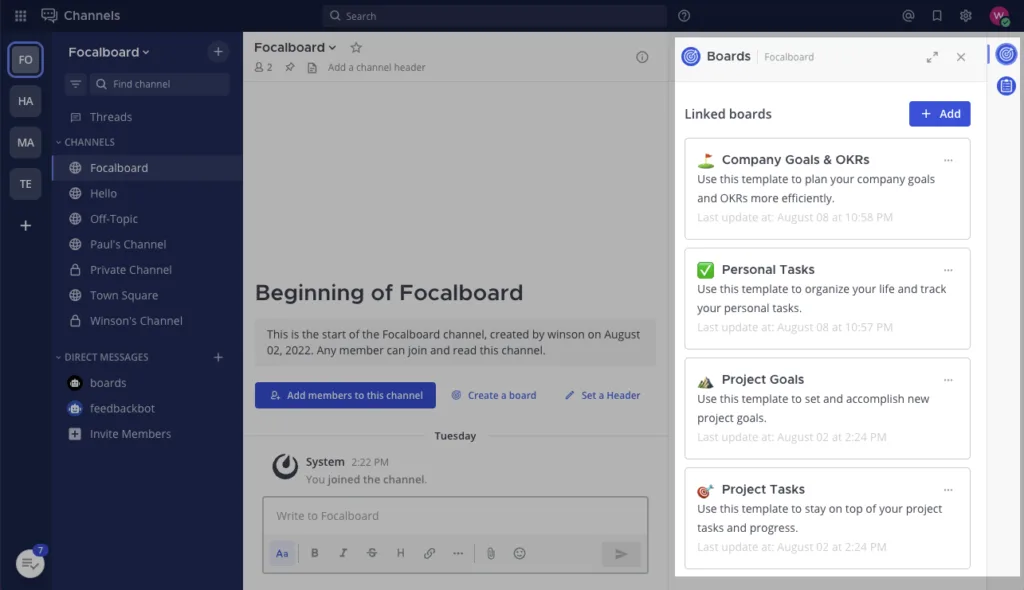
Task: Switch to the HA team
Action: point(25,101)
